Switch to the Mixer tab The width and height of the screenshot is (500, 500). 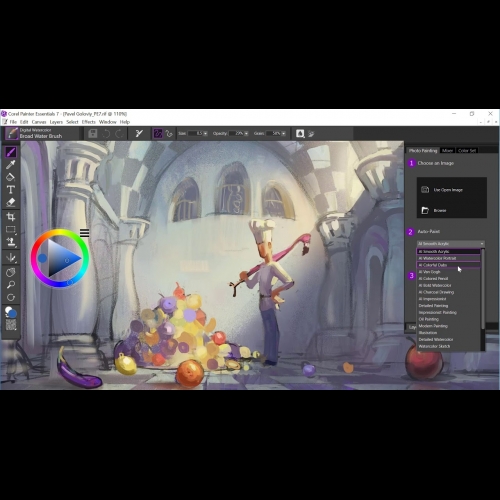tap(447, 151)
